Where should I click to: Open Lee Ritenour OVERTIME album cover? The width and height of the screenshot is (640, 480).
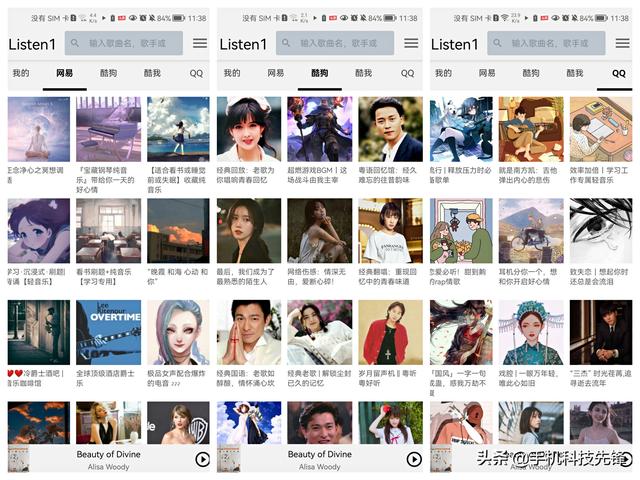point(109,332)
